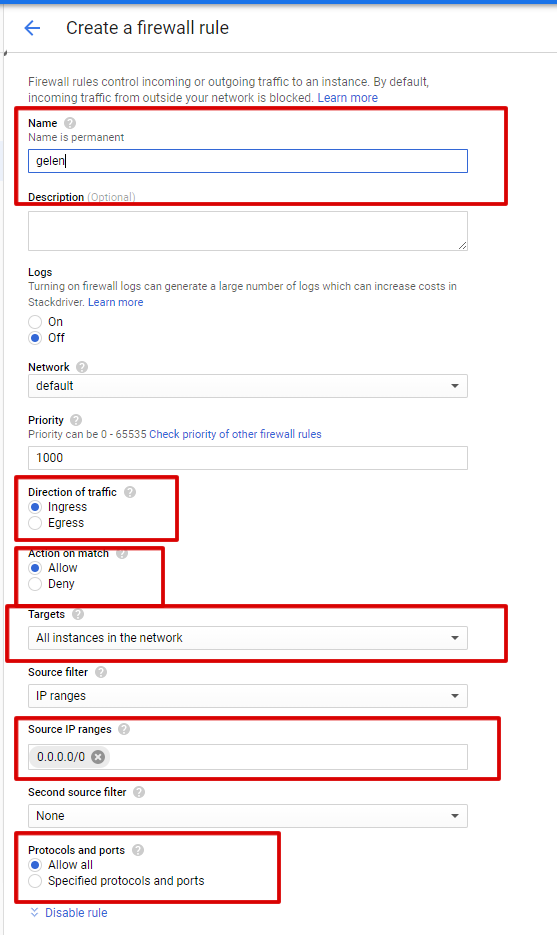The width and height of the screenshot is (557, 935).
Task: Turn firewall Logs On
Action: pyautogui.click(x=35, y=322)
